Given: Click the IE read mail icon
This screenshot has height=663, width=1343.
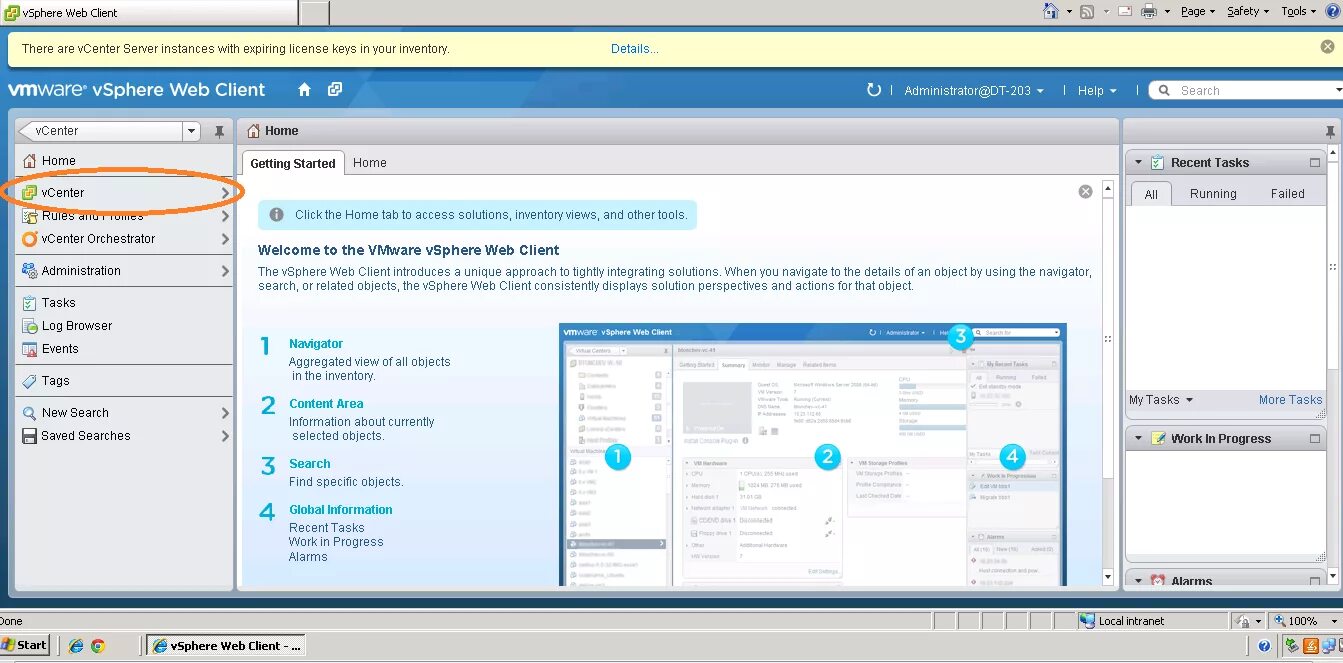Looking at the screenshot, I should [x=1125, y=11].
